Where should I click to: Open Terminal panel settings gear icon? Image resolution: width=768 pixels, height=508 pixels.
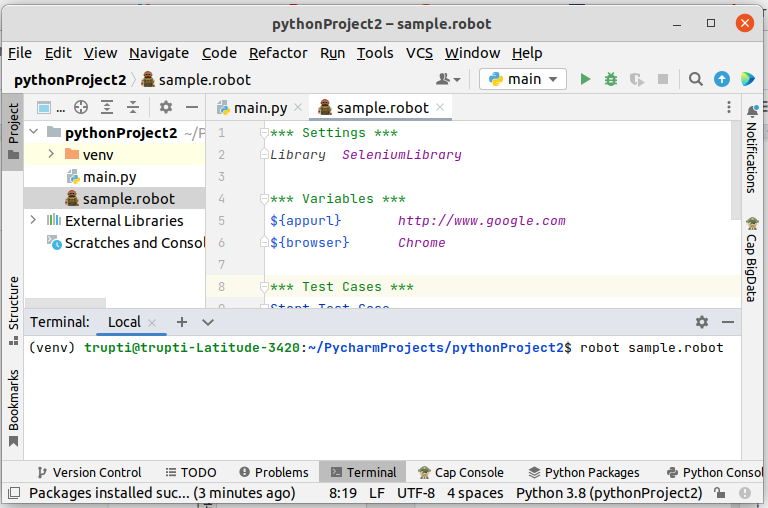coord(702,322)
